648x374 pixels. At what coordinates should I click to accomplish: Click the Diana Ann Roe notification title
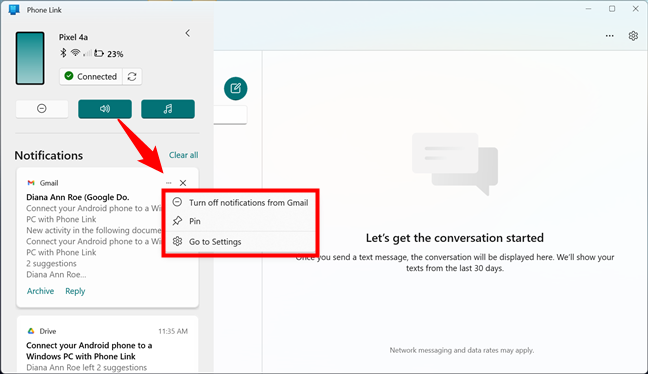coord(78,197)
